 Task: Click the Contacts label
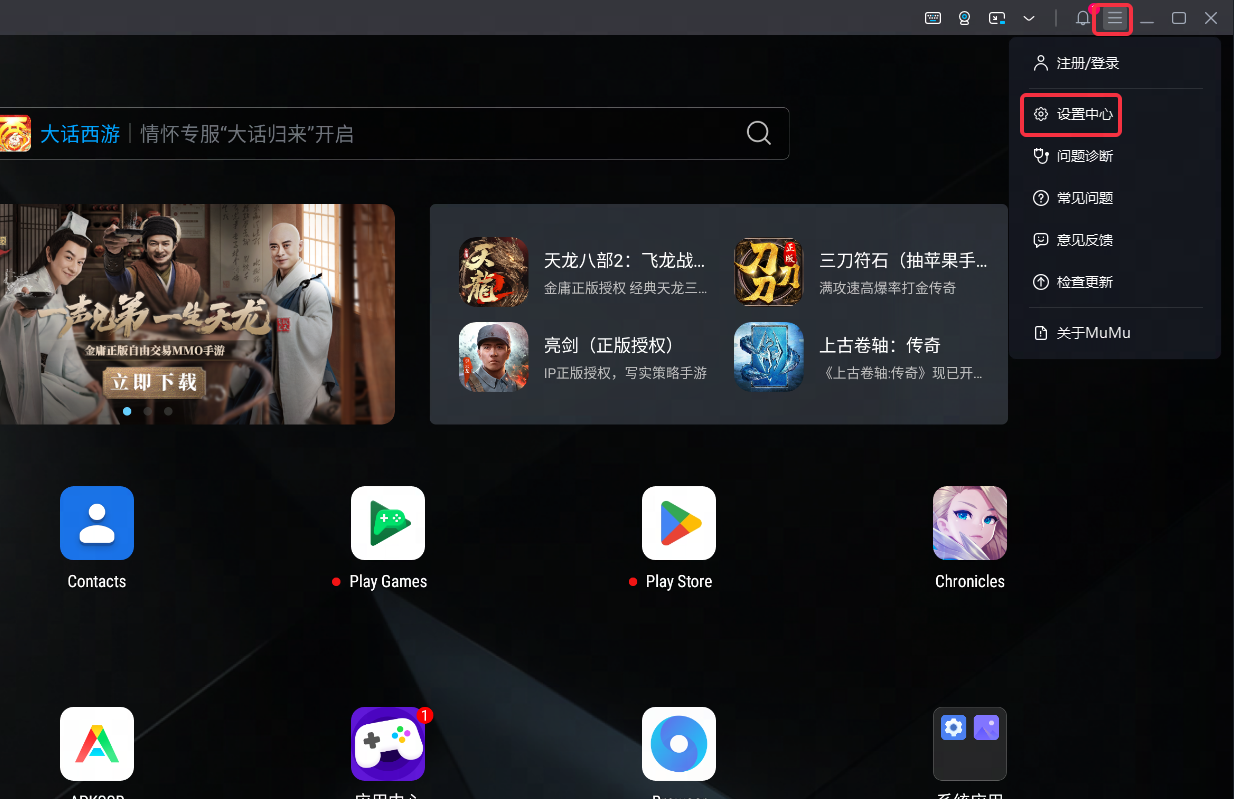[97, 581]
